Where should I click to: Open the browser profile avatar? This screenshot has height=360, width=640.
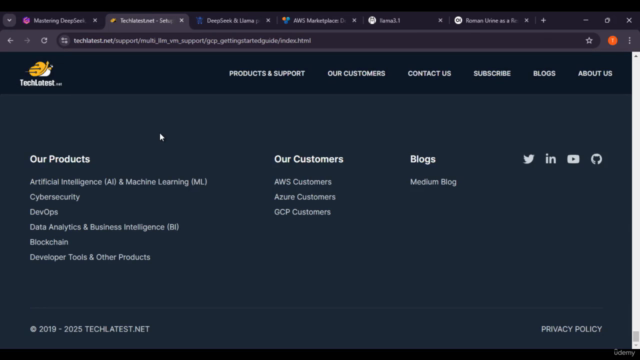click(613, 40)
